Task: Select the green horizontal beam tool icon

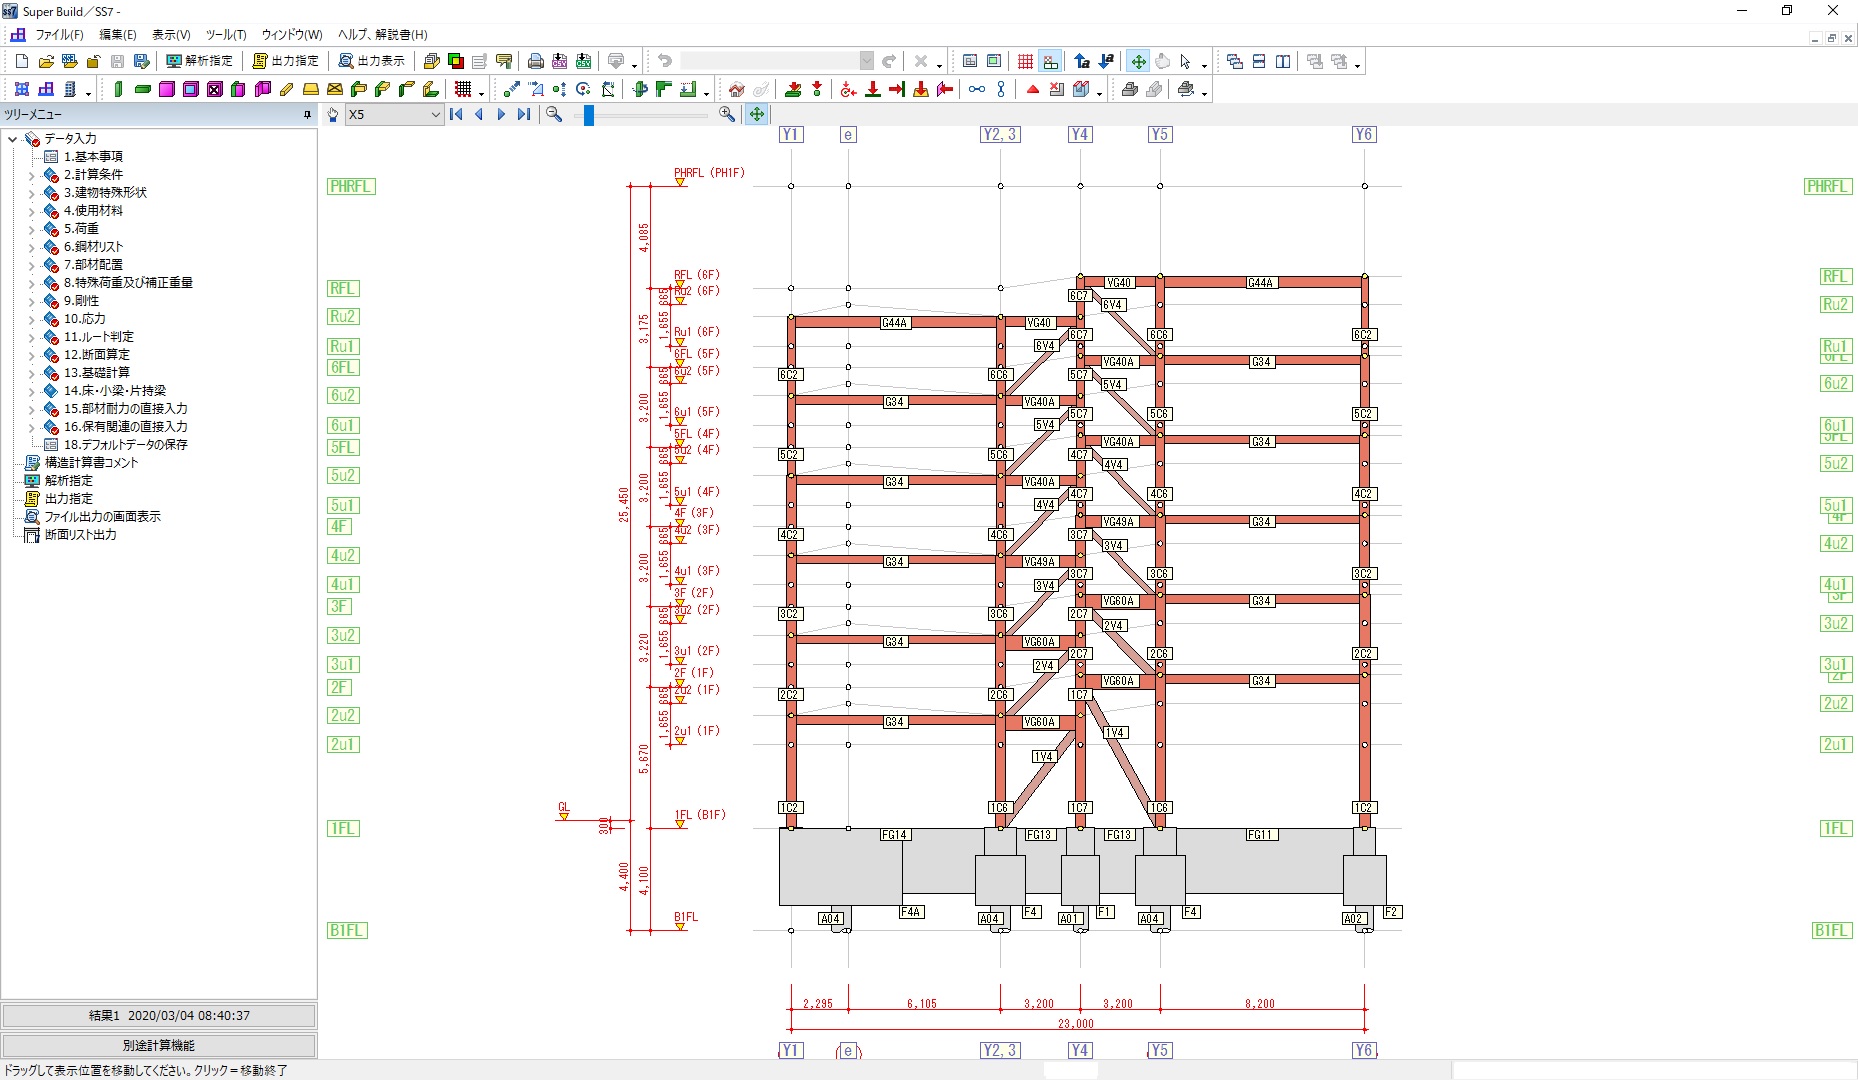Action: coord(143,90)
